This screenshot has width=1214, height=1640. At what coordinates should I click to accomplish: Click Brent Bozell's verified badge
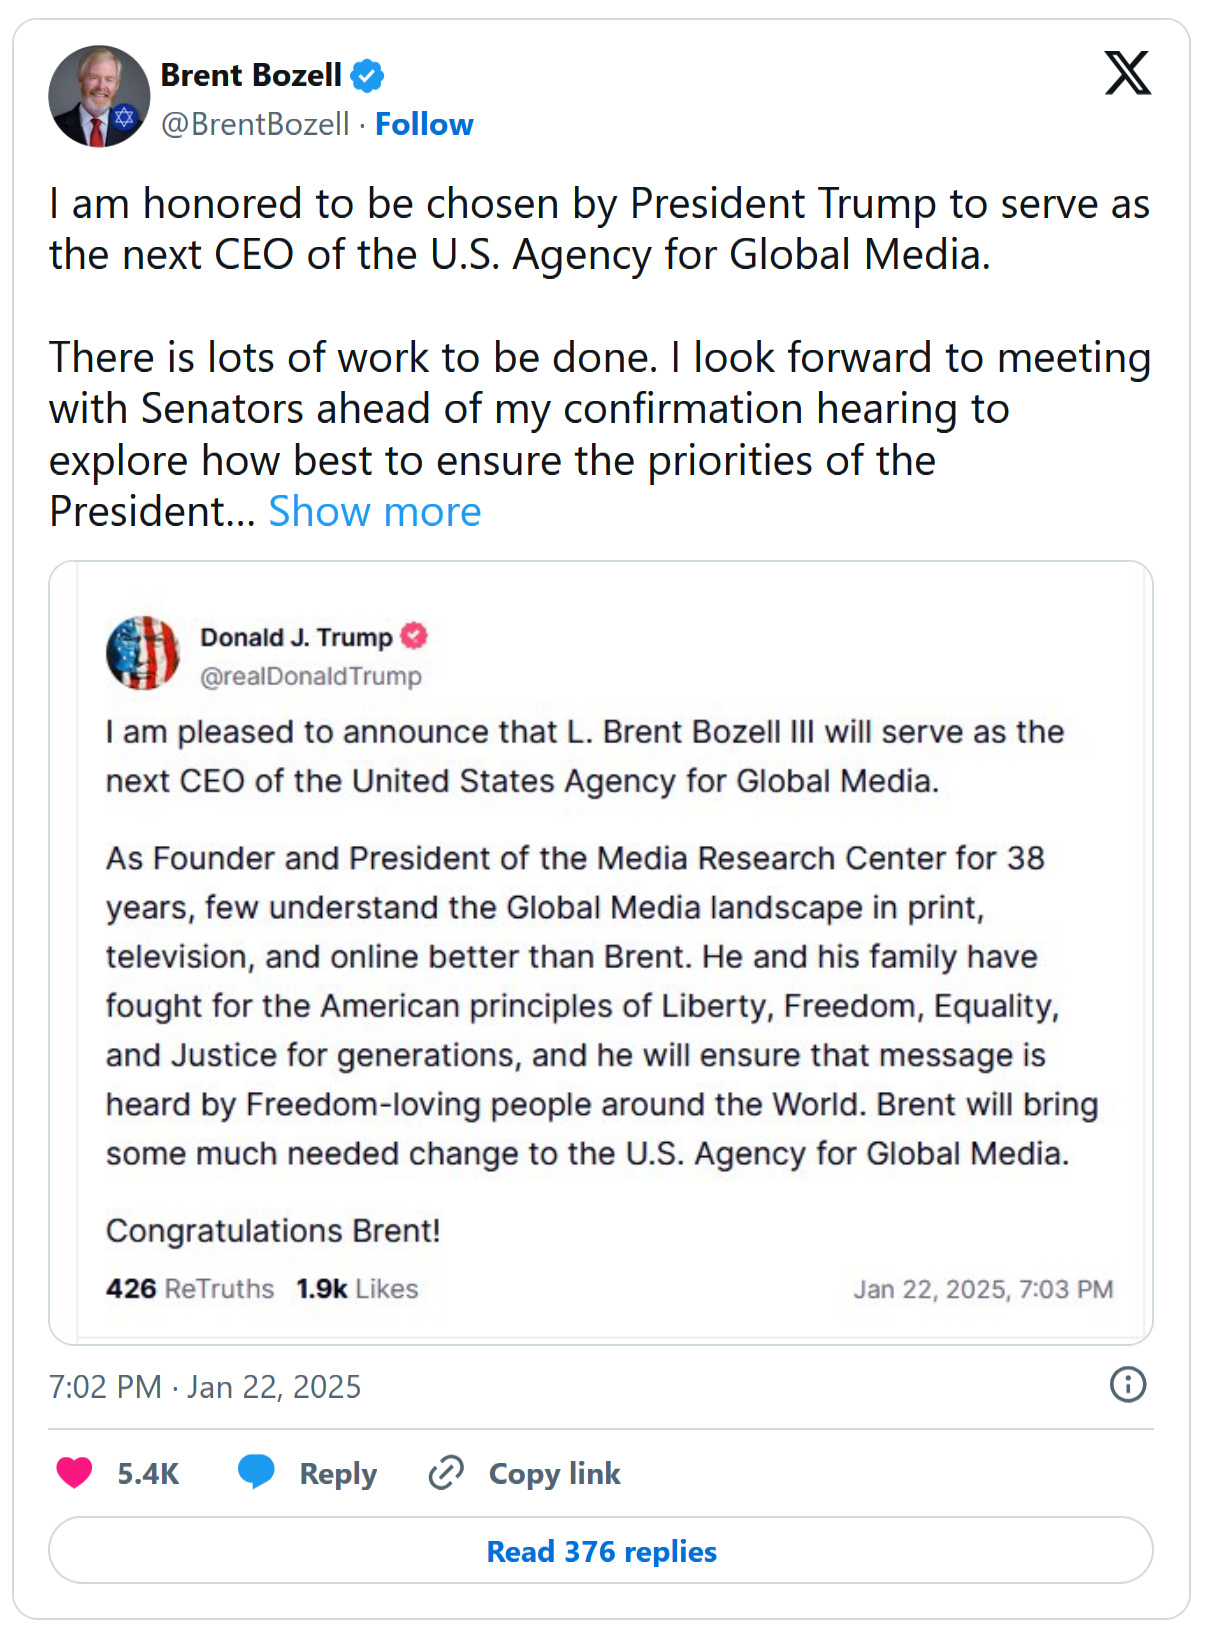click(368, 75)
